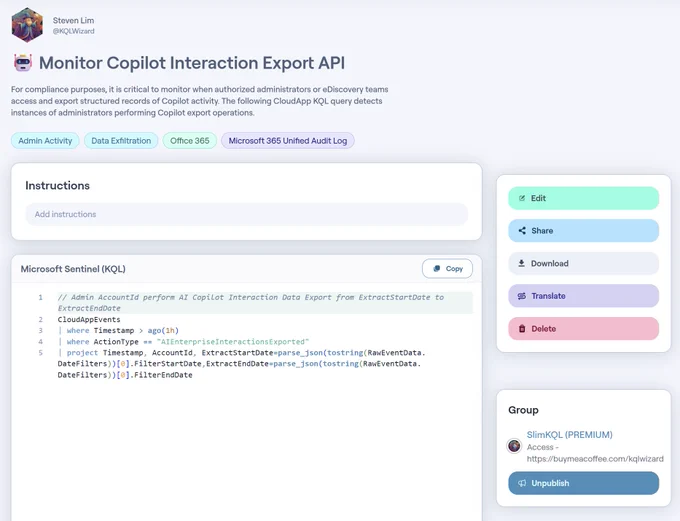Click the 'where Timestamp > ago(1h)' code line
680x521 pixels.
pos(118,331)
